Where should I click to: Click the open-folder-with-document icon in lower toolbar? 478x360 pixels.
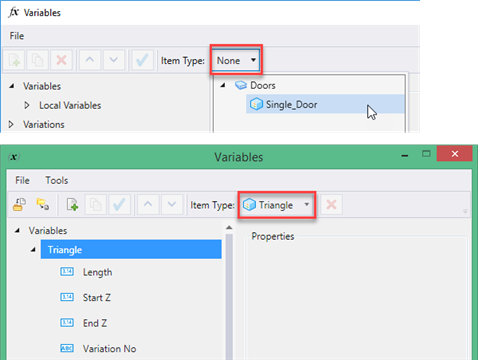(20, 204)
